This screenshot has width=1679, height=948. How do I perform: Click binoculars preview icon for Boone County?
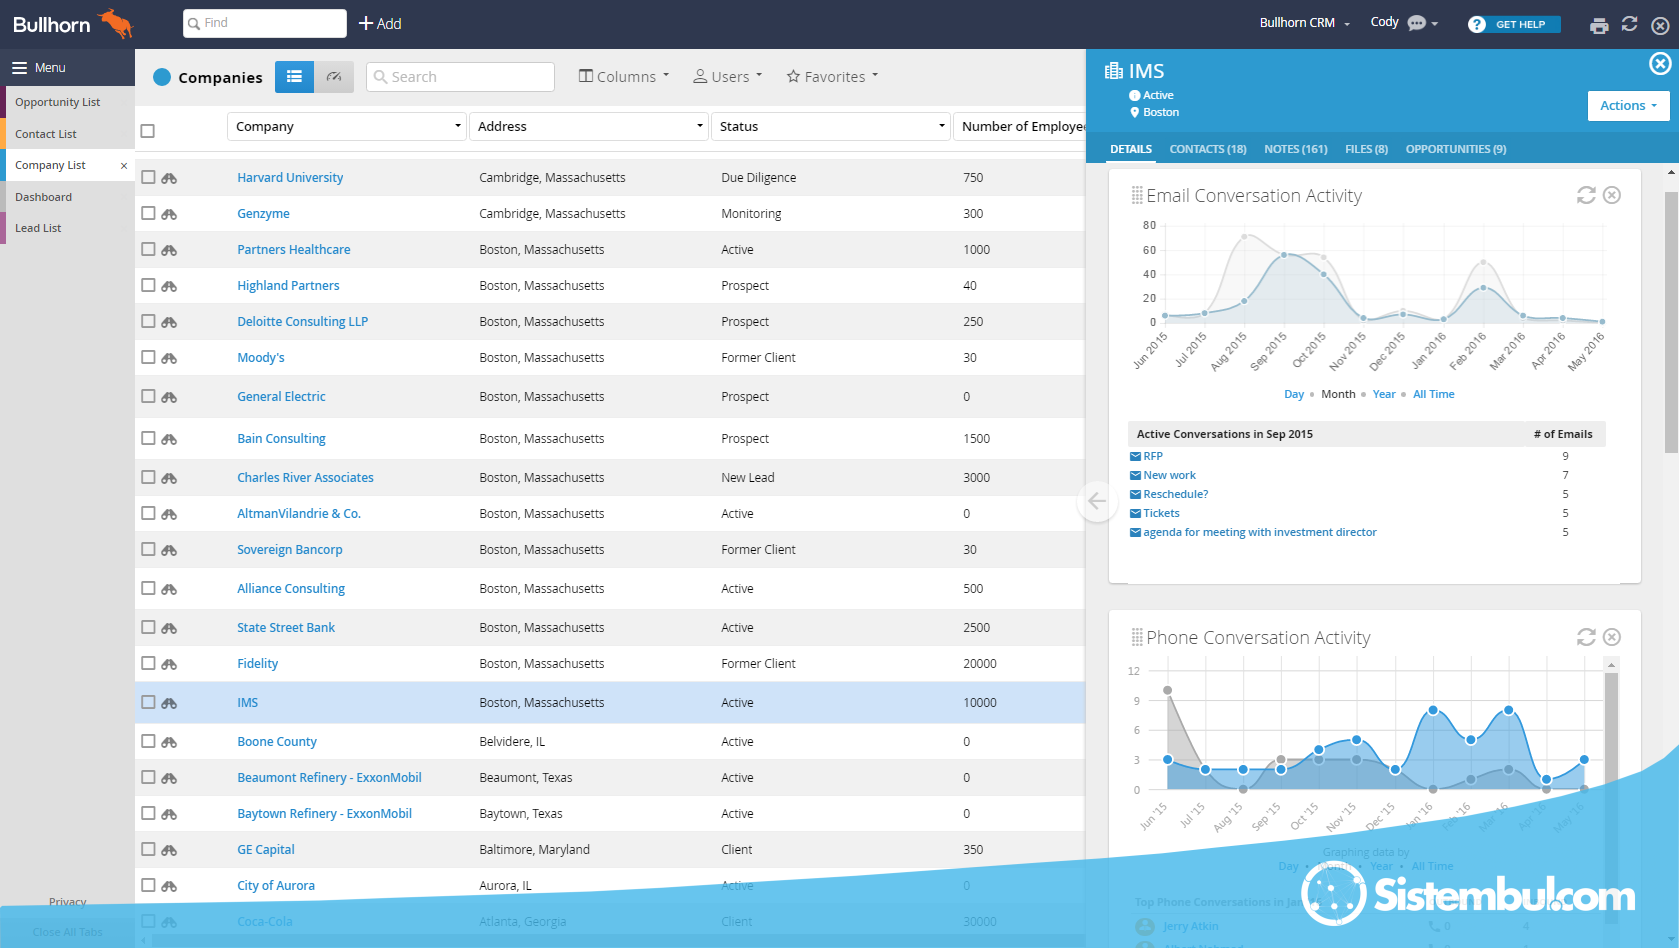[169, 742]
